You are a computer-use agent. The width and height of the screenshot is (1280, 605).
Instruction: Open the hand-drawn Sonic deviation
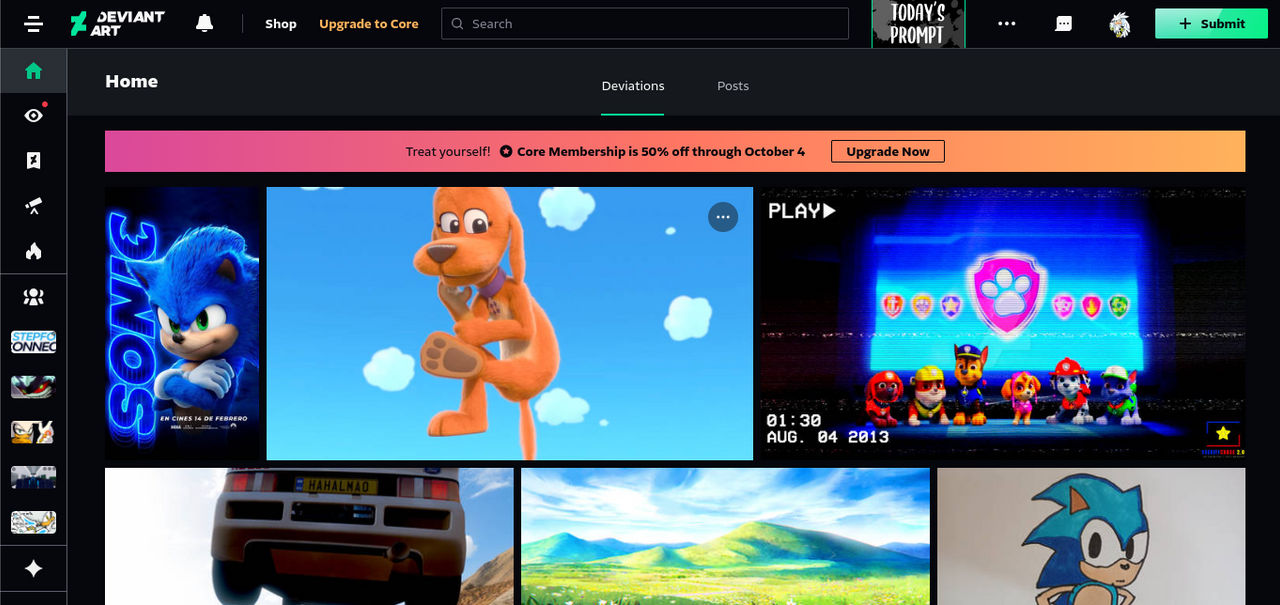(1091, 536)
